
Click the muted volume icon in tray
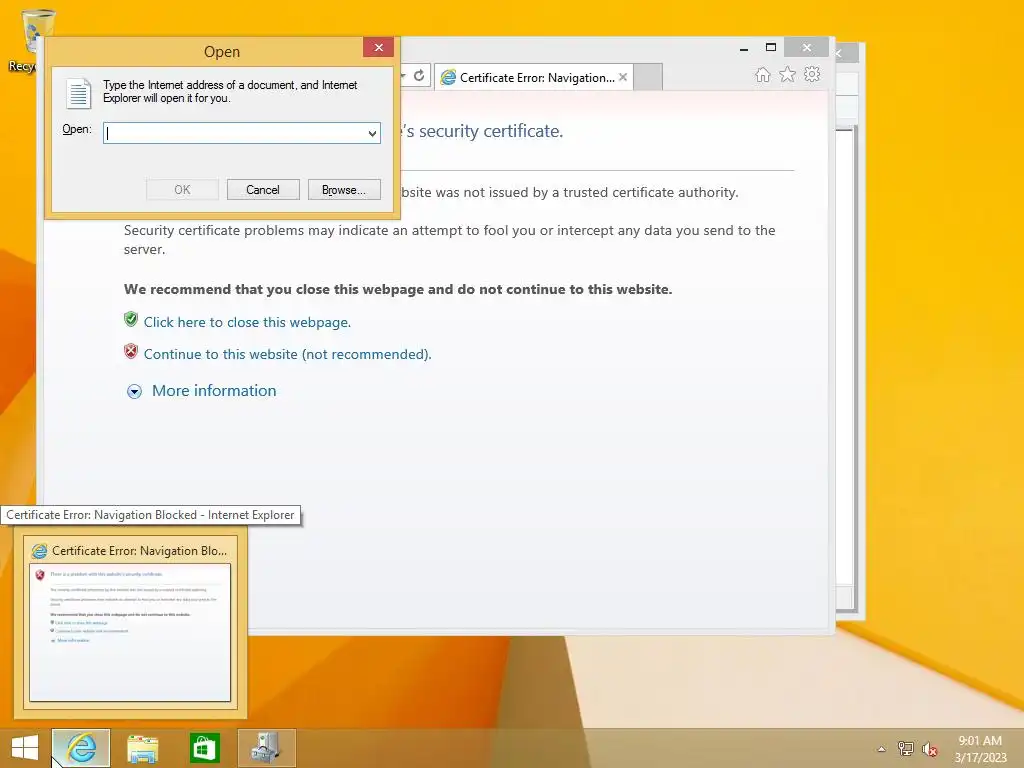coord(930,749)
